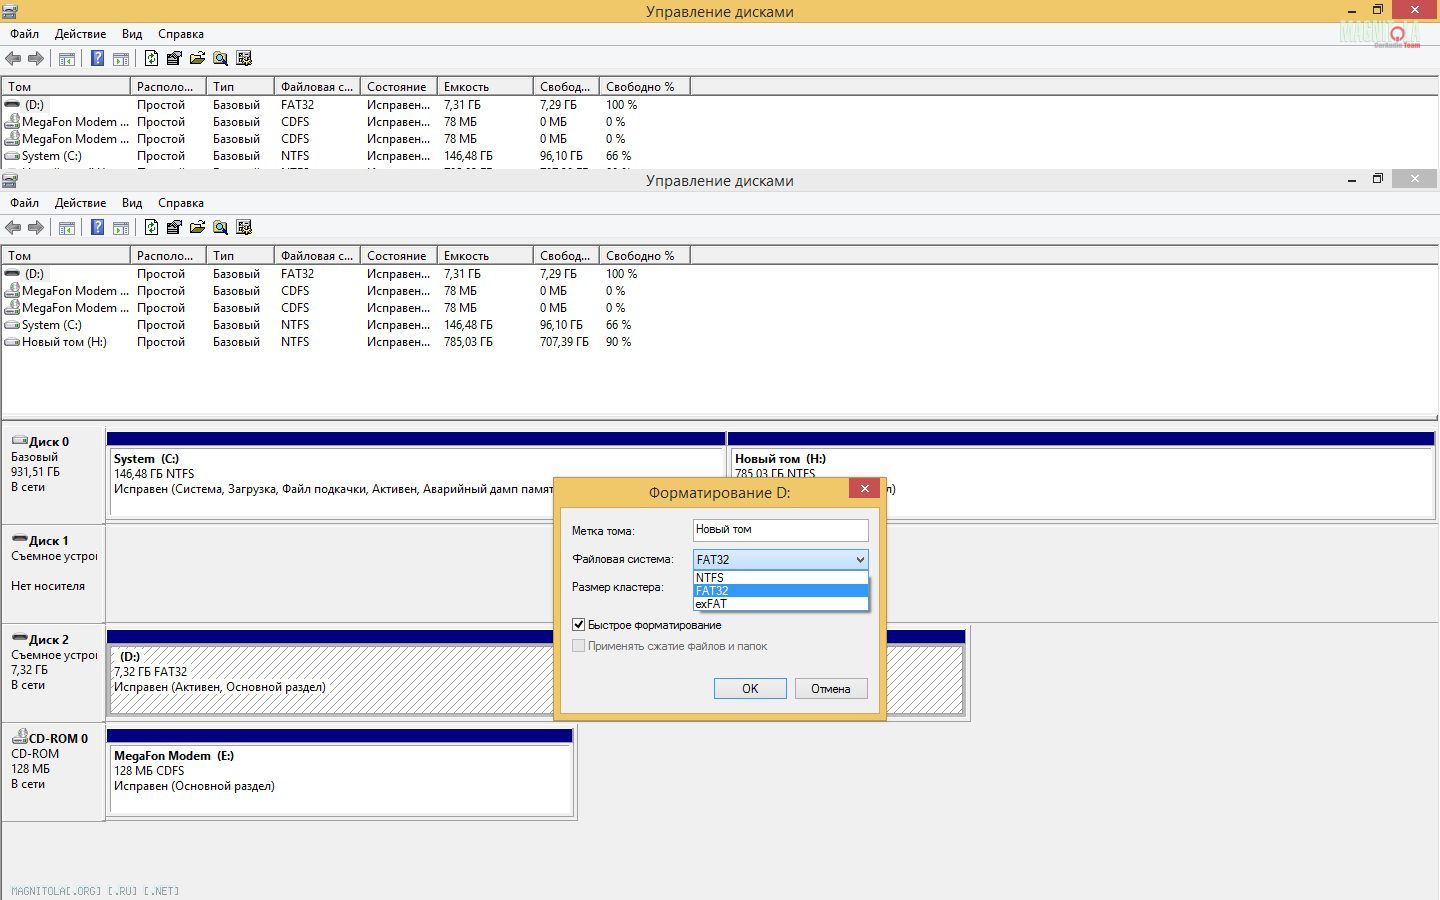Image resolution: width=1440 pixels, height=900 pixels.
Task: Open Файл menu in upper window
Action: click(24, 34)
